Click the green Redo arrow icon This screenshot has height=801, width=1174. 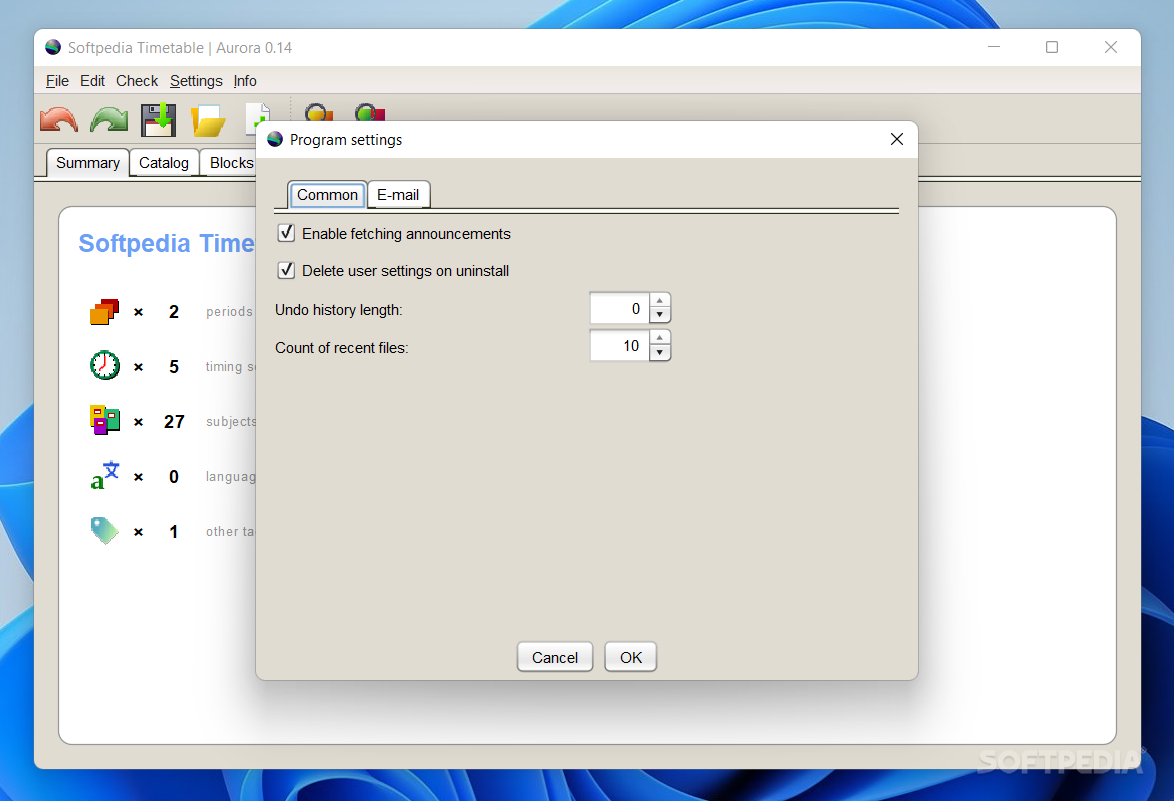coord(109,120)
